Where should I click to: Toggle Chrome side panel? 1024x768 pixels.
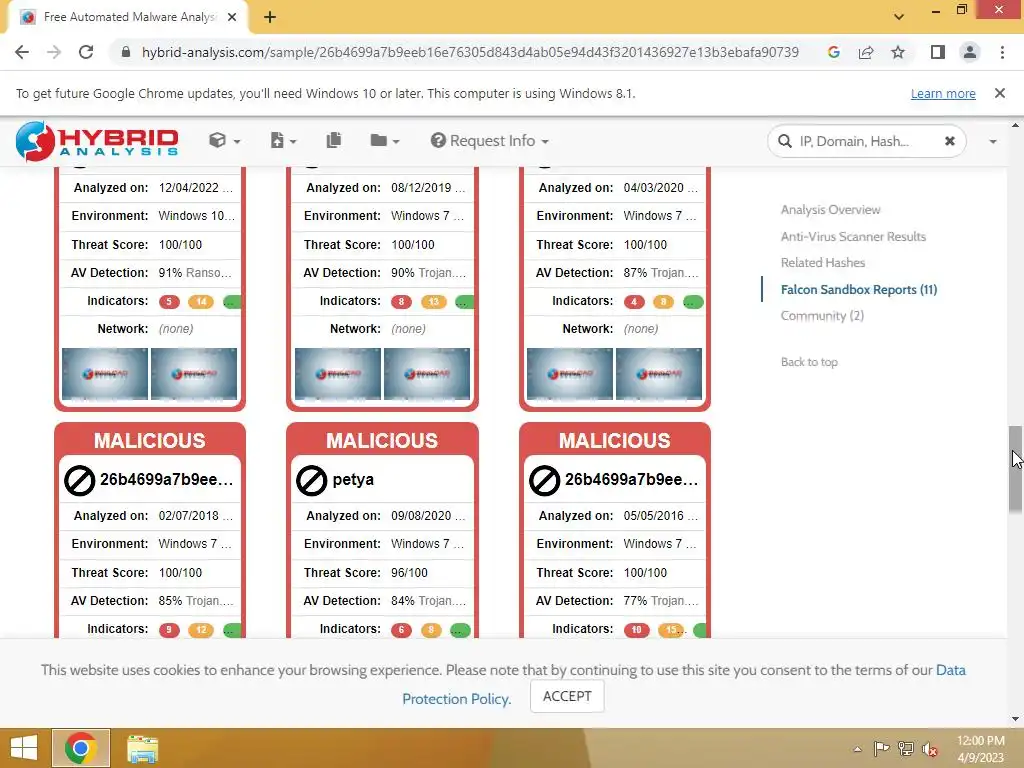coord(938,52)
